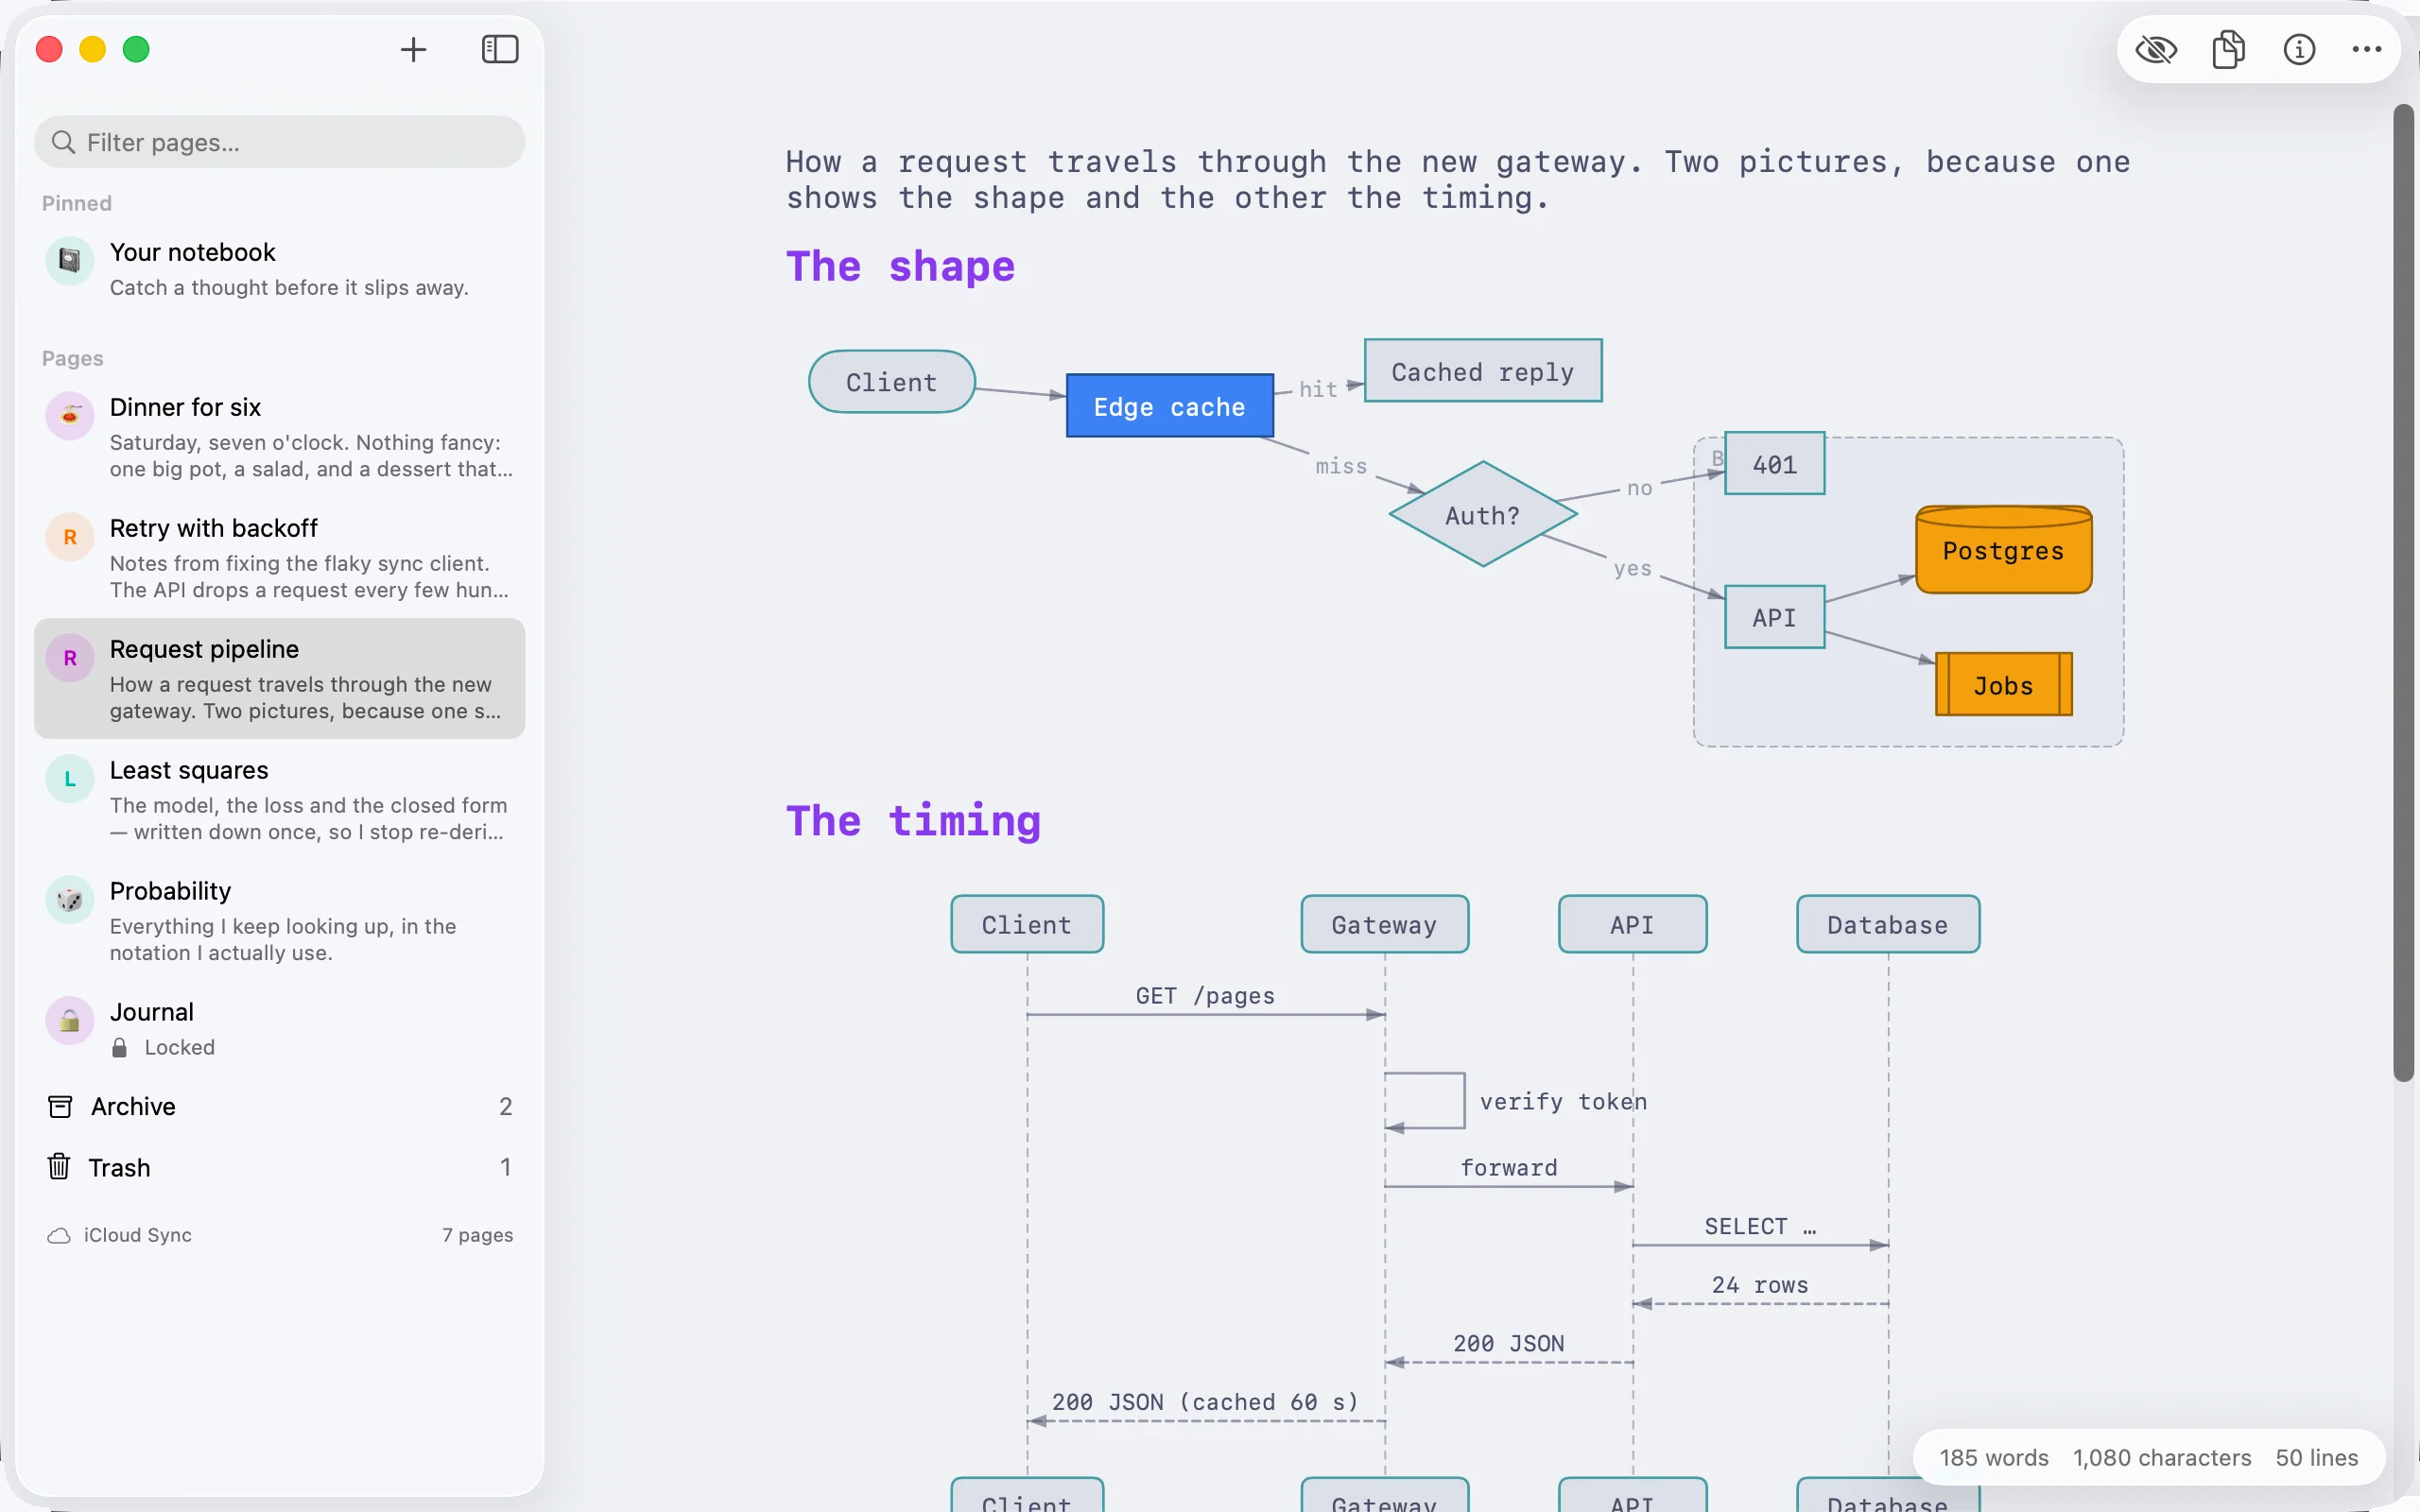Open the Dinner for six page
The height and width of the screenshot is (1512, 2420).
(279, 437)
